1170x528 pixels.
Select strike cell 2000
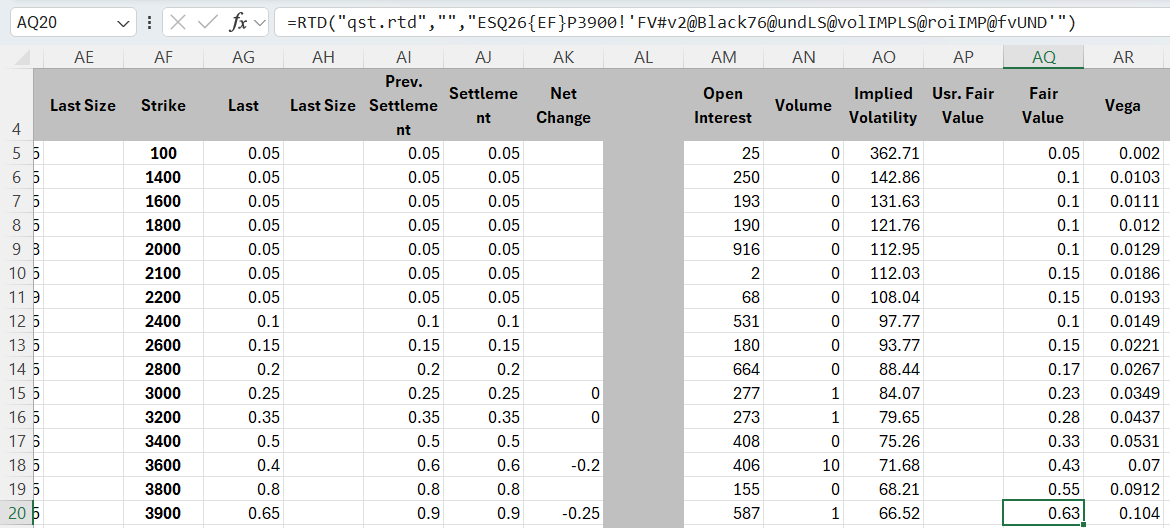coord(163,249)
